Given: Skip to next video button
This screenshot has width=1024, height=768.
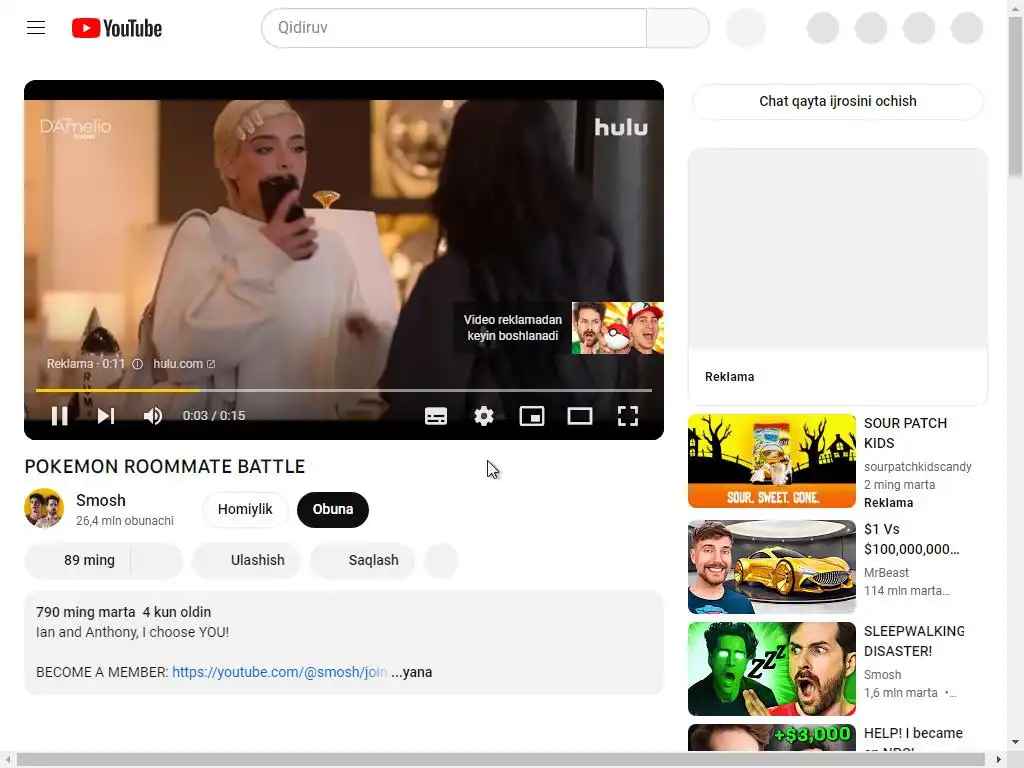Looking at the screenshot, I should click(106, 416).
